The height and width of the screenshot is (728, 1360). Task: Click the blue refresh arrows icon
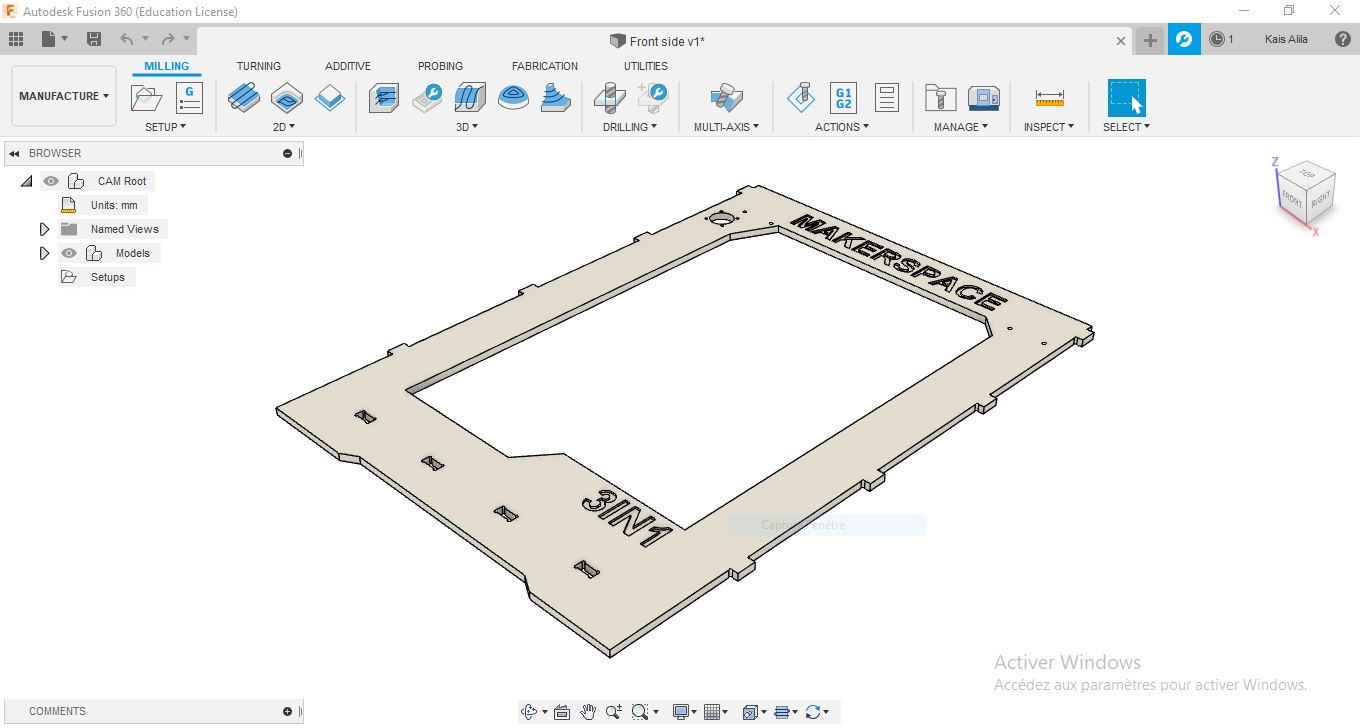(812, 712)
